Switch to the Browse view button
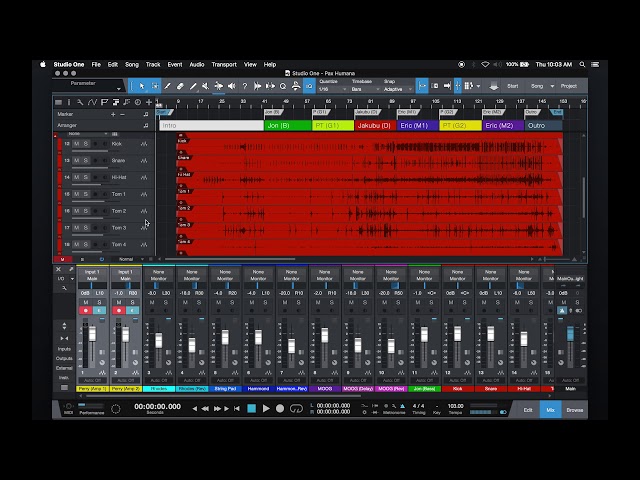The height and width of the screenshot is (480, 640). 575,410
